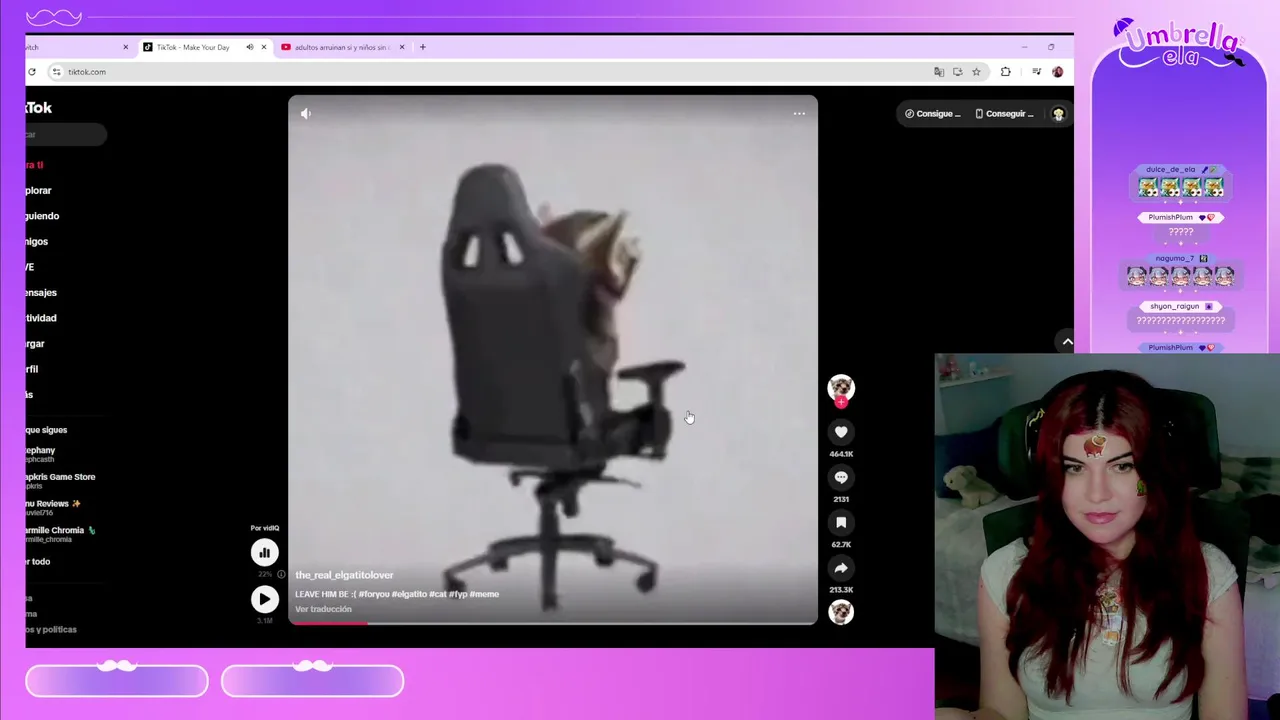Open the vidIQ bar chart stats button

point(265,552)
